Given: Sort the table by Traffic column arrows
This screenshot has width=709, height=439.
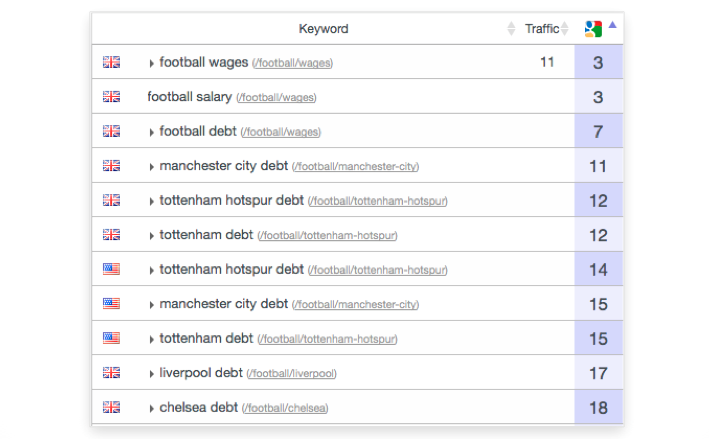Looking at the screenshot, I should [x=564, y=29].
